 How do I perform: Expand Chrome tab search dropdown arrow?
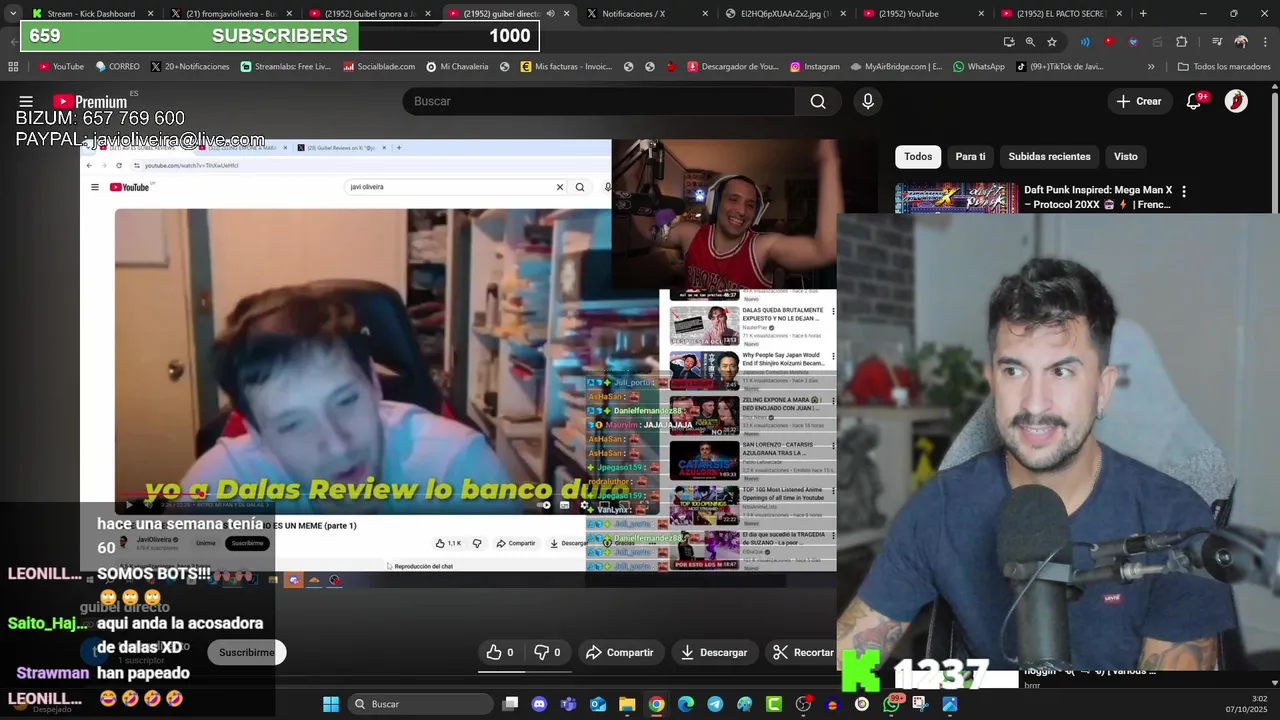(x=12, y=14)
